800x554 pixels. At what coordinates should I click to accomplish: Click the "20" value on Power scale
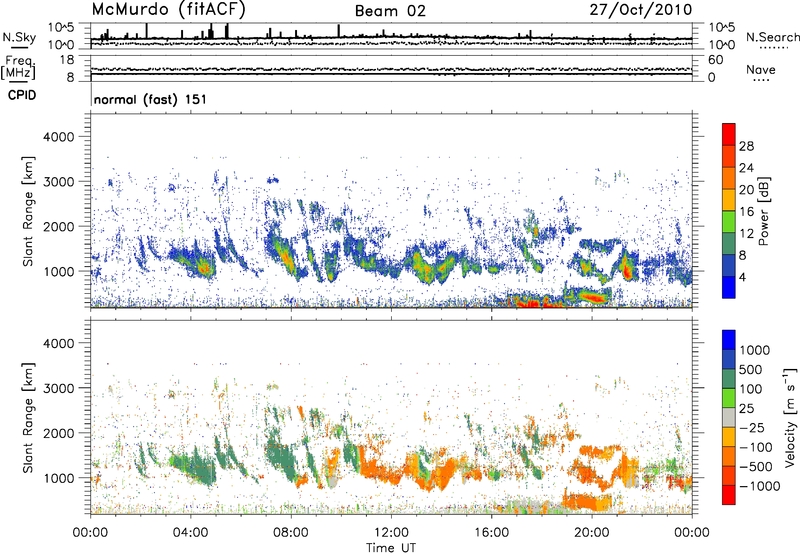coord(746,190)
